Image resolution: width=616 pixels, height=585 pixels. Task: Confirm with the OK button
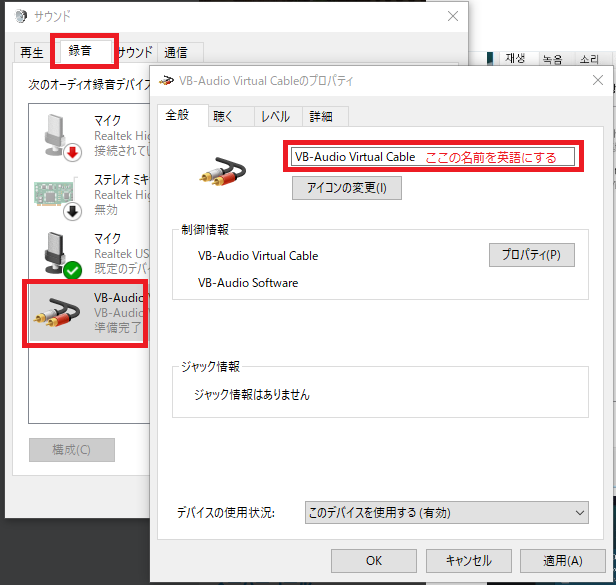click(x=374, y=561)
